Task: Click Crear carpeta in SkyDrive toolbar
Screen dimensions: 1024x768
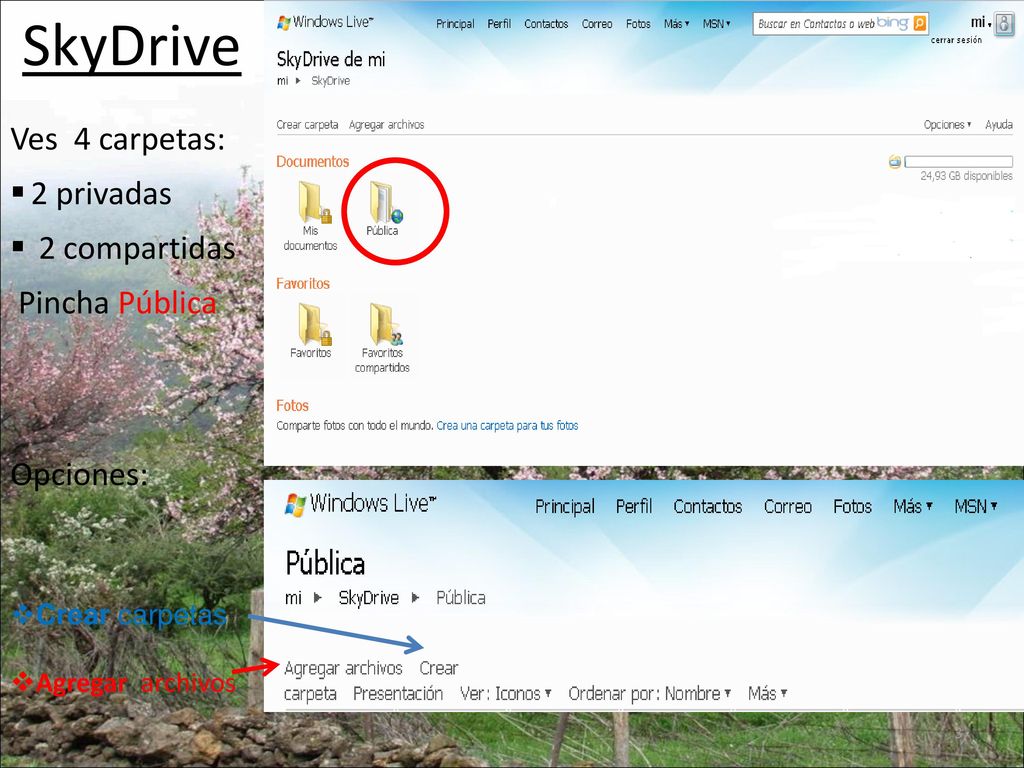Action: point(308,124)
